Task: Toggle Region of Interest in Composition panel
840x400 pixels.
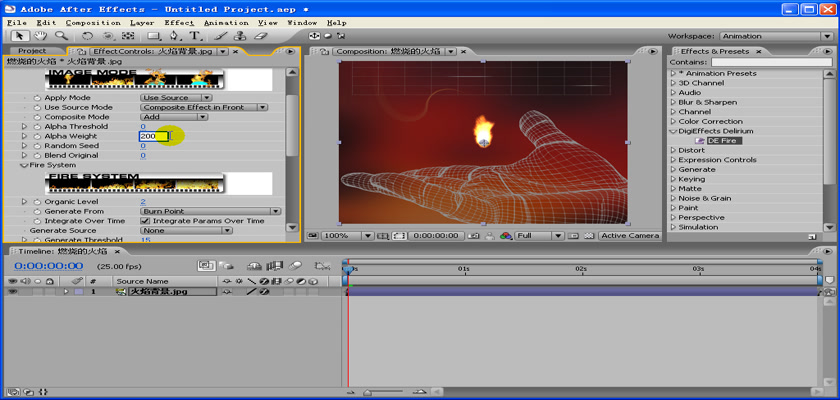Action: coord(398,236)
